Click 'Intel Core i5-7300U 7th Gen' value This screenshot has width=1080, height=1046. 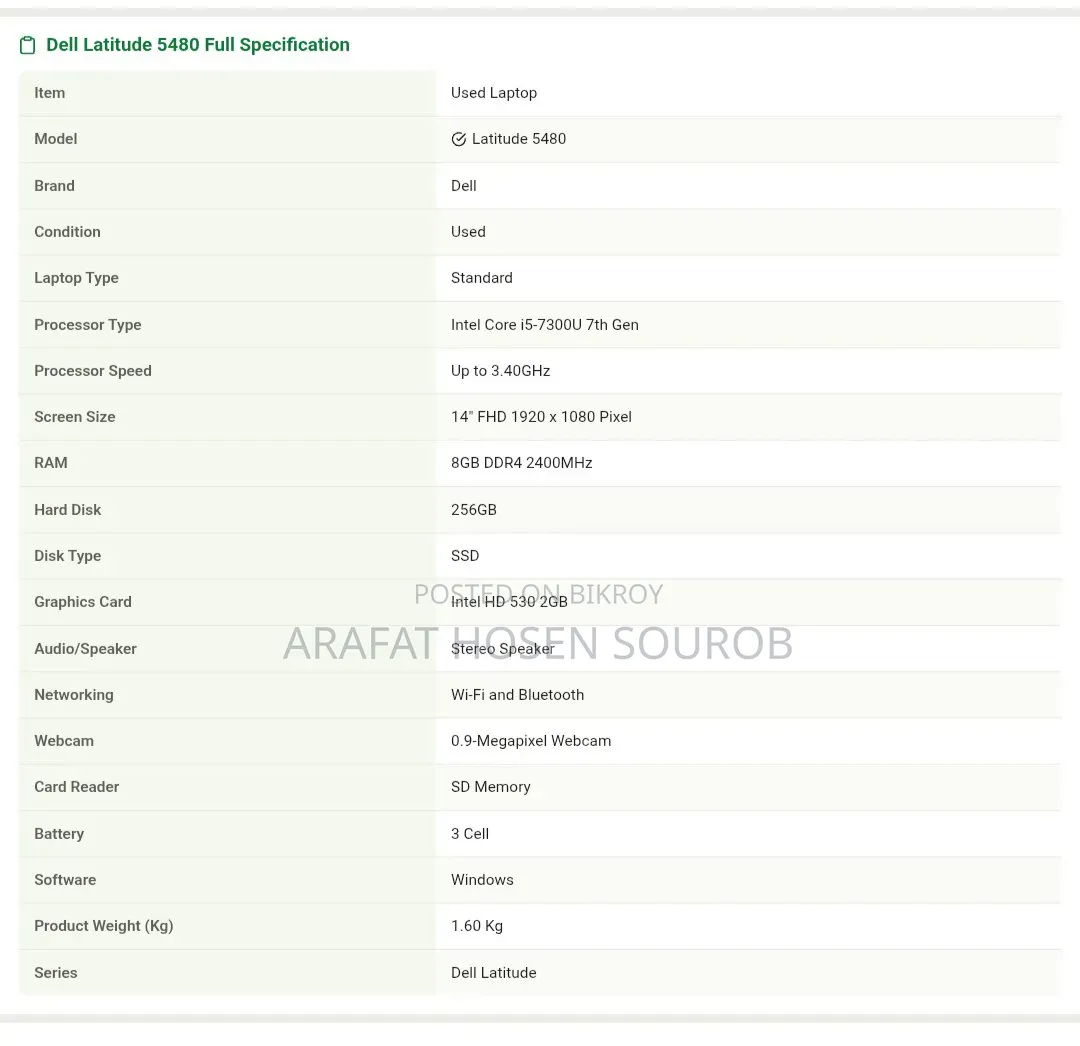click(545, 325)
